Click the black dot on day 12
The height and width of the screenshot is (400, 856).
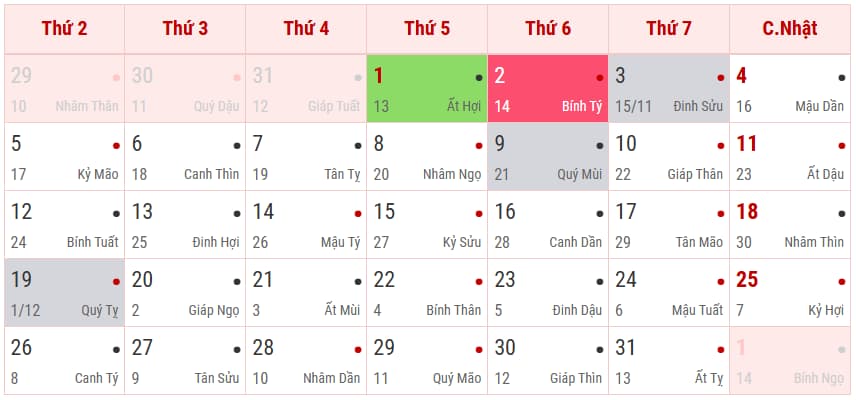tap(116, 214)
